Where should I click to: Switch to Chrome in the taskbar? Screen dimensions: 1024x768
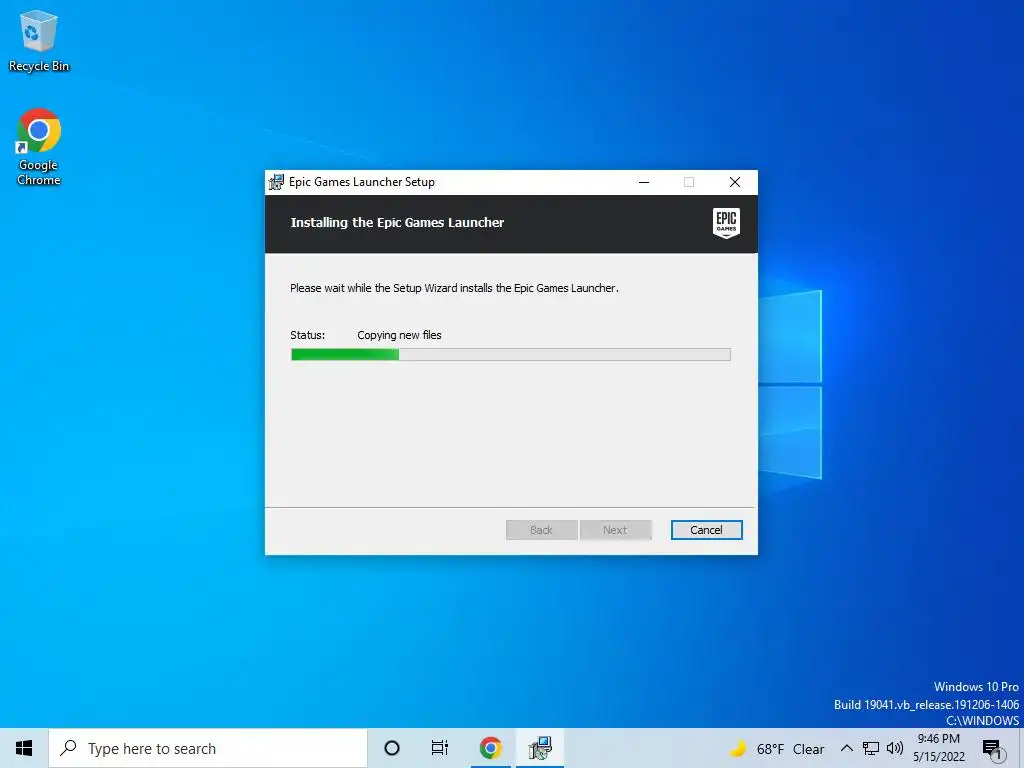pyautogui.click(x=490, y=748)
